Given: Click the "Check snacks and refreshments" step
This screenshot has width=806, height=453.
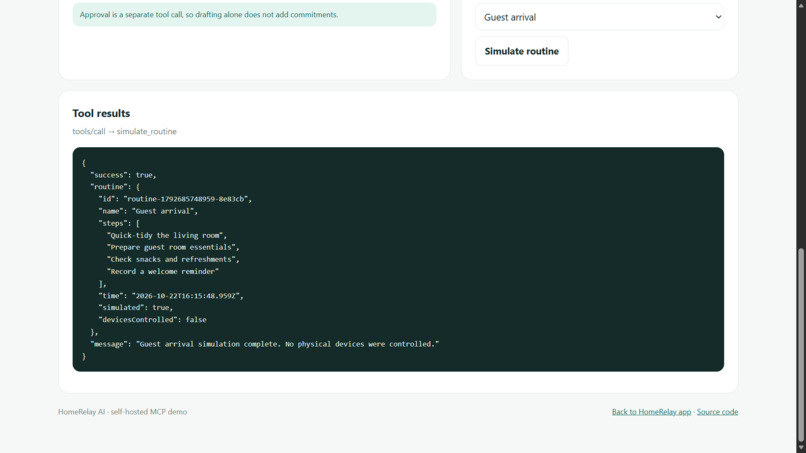Looking at the screenshot, I should (173, 260).
